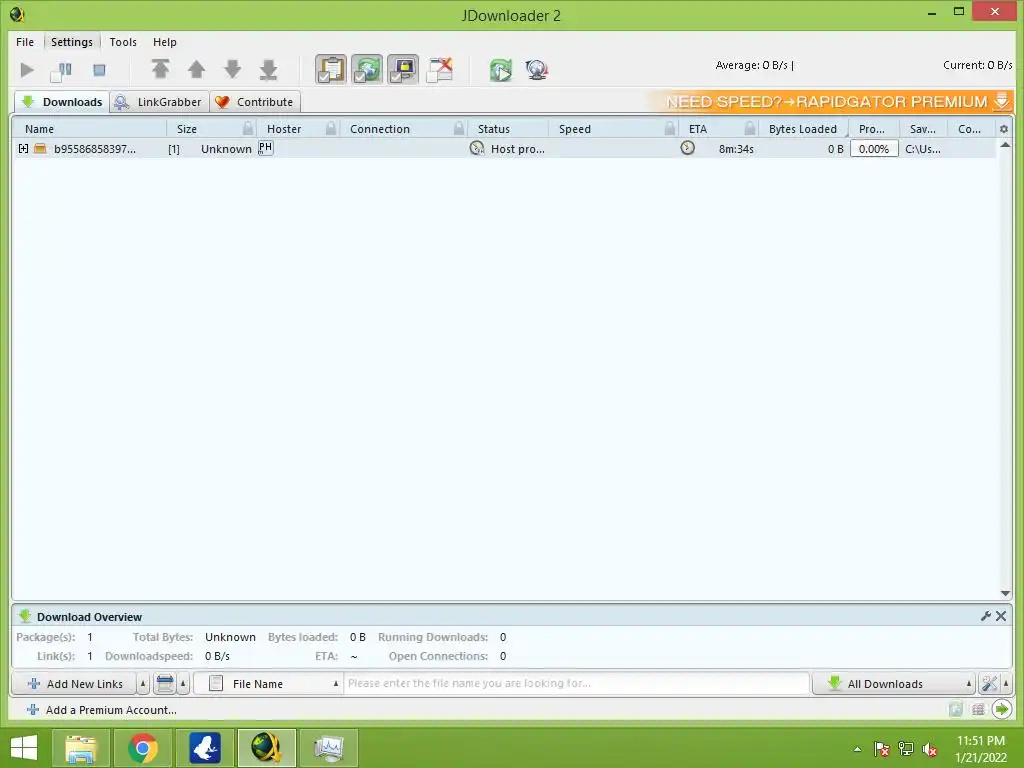This screenshot has height=768, width=1024.
Task: Click the scroll-down arrow of the download list
Action: coord(1006,593)
